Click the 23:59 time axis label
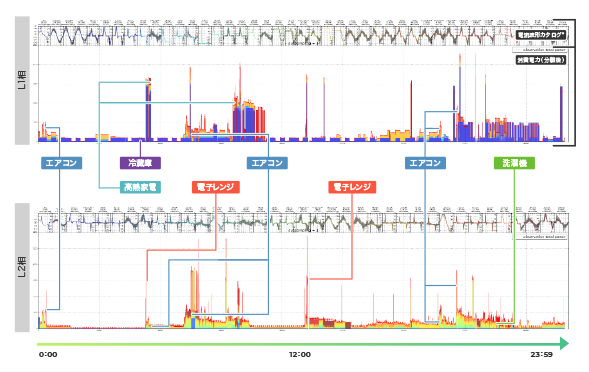The width and height of the screenshot is (589, 372). [541, 354]
